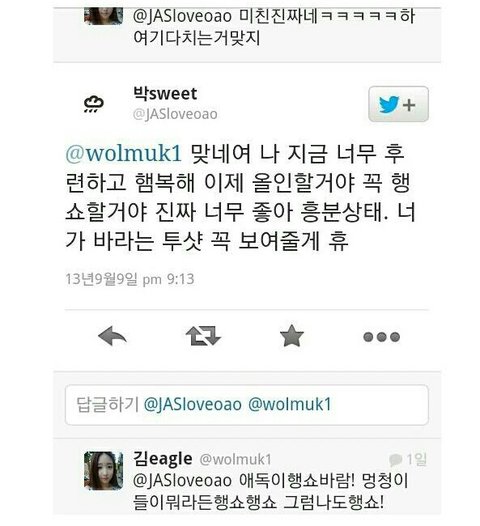Viewport: 480px width, 526px height.
Task: Tap the @wolmuk1 handle beside 김eagle
Action: tap(235, 460)
